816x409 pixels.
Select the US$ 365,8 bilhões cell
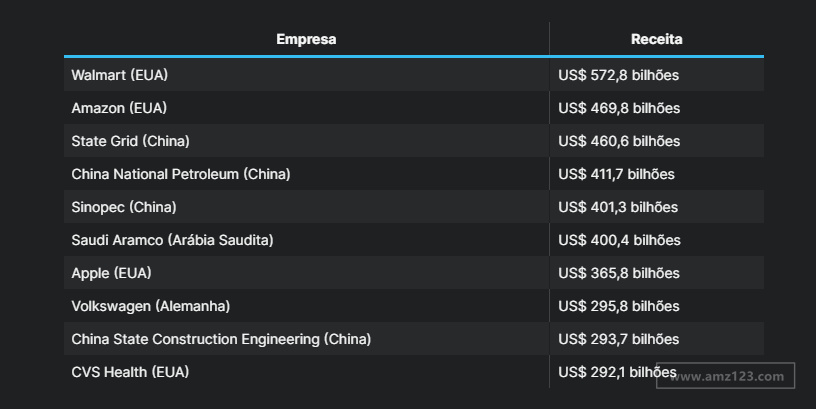pyautogui.click(x=619, y=273)
